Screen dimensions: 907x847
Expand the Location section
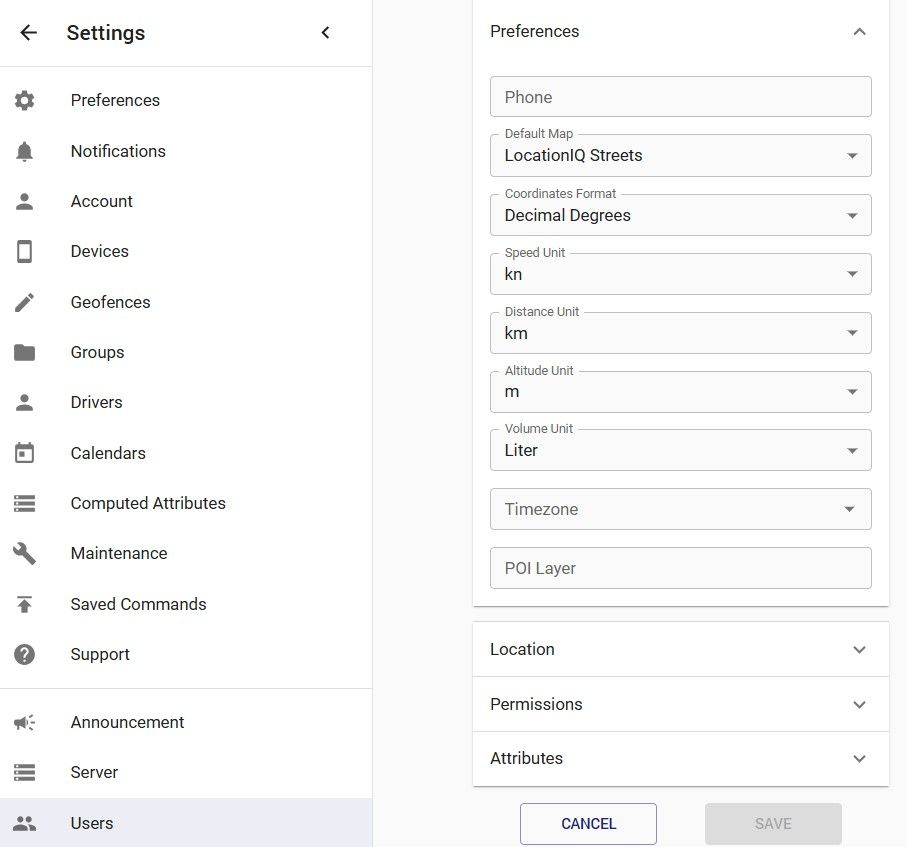(680, 649)
